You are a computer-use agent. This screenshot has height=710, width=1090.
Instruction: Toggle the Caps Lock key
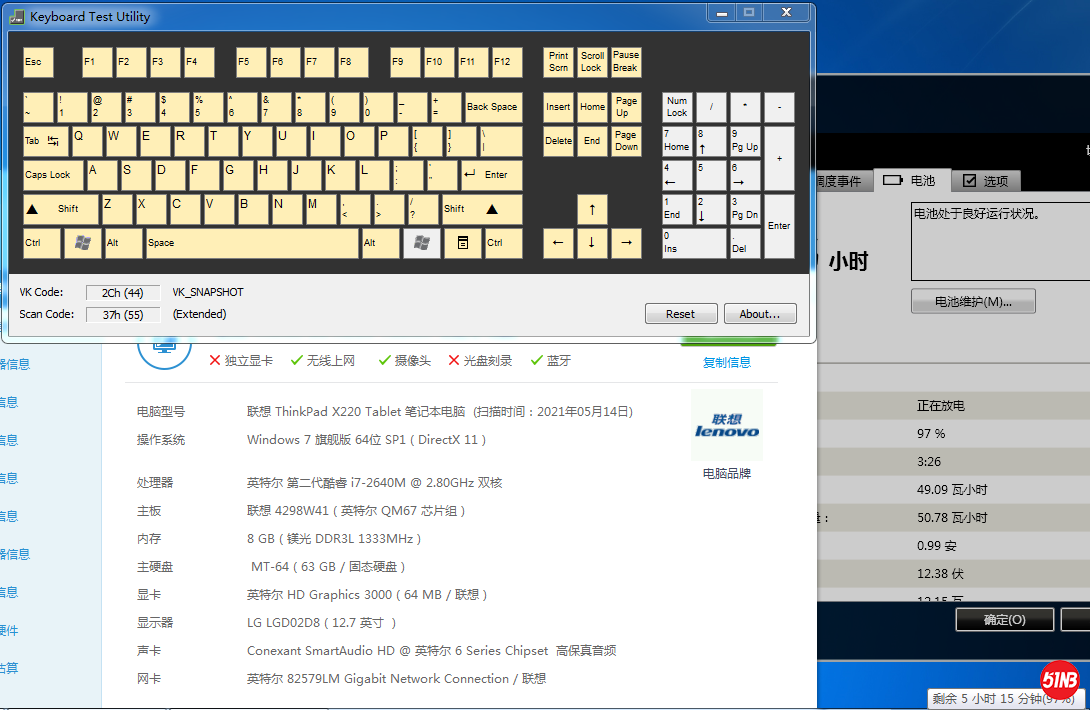tap(52, 175)
